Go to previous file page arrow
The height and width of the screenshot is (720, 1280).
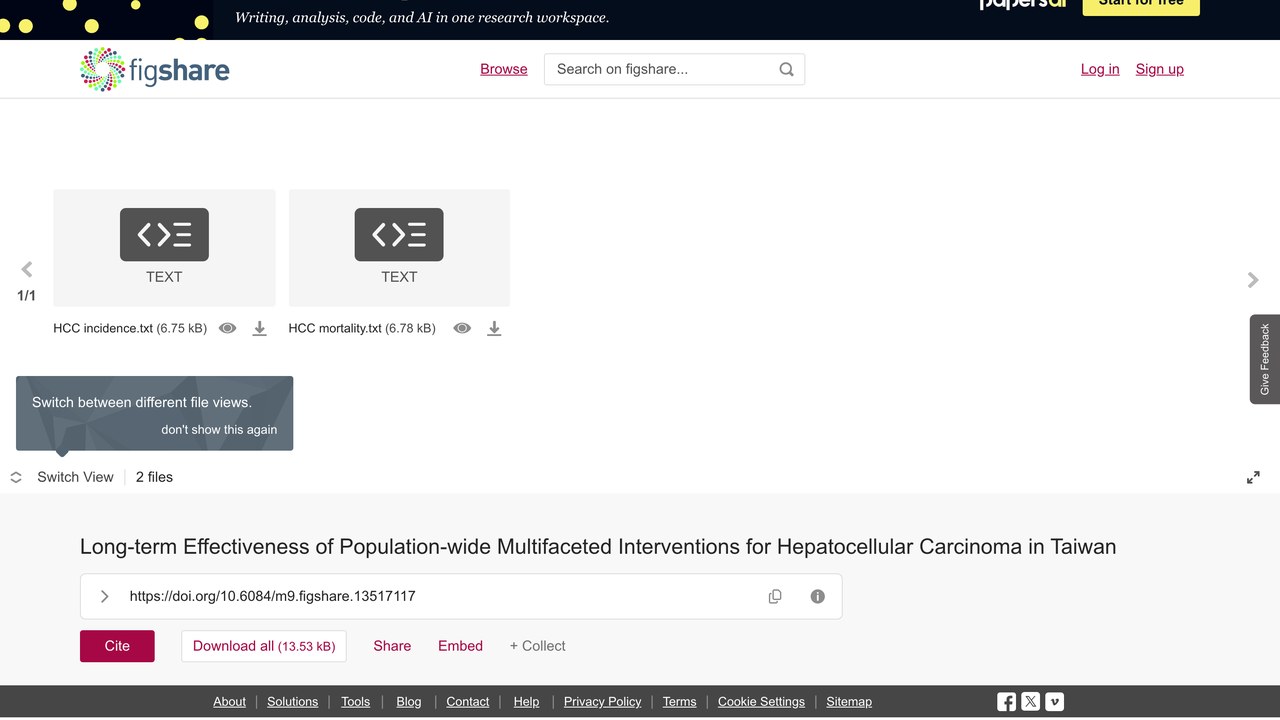coord(27,269)
